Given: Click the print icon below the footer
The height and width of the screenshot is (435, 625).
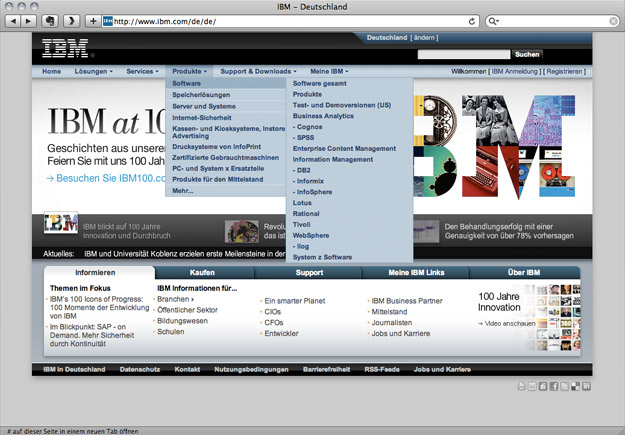Looking at the screenshot, I should coord(521,386).
